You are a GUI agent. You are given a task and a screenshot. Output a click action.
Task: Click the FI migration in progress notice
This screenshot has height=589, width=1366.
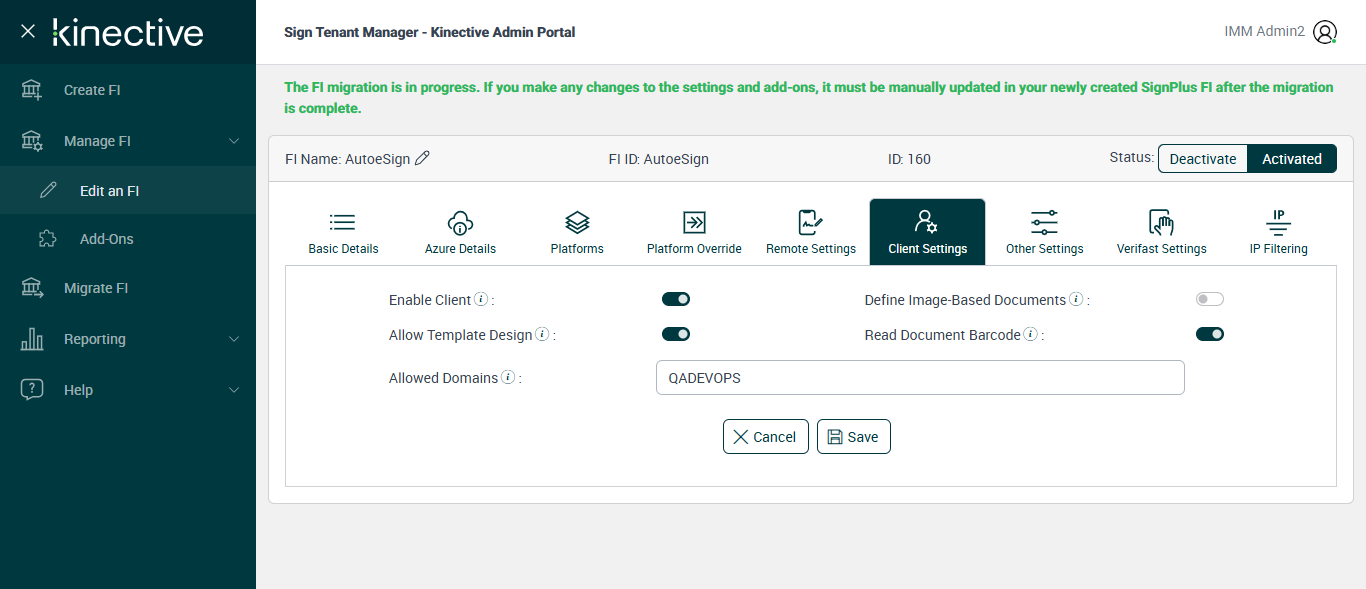808,97
